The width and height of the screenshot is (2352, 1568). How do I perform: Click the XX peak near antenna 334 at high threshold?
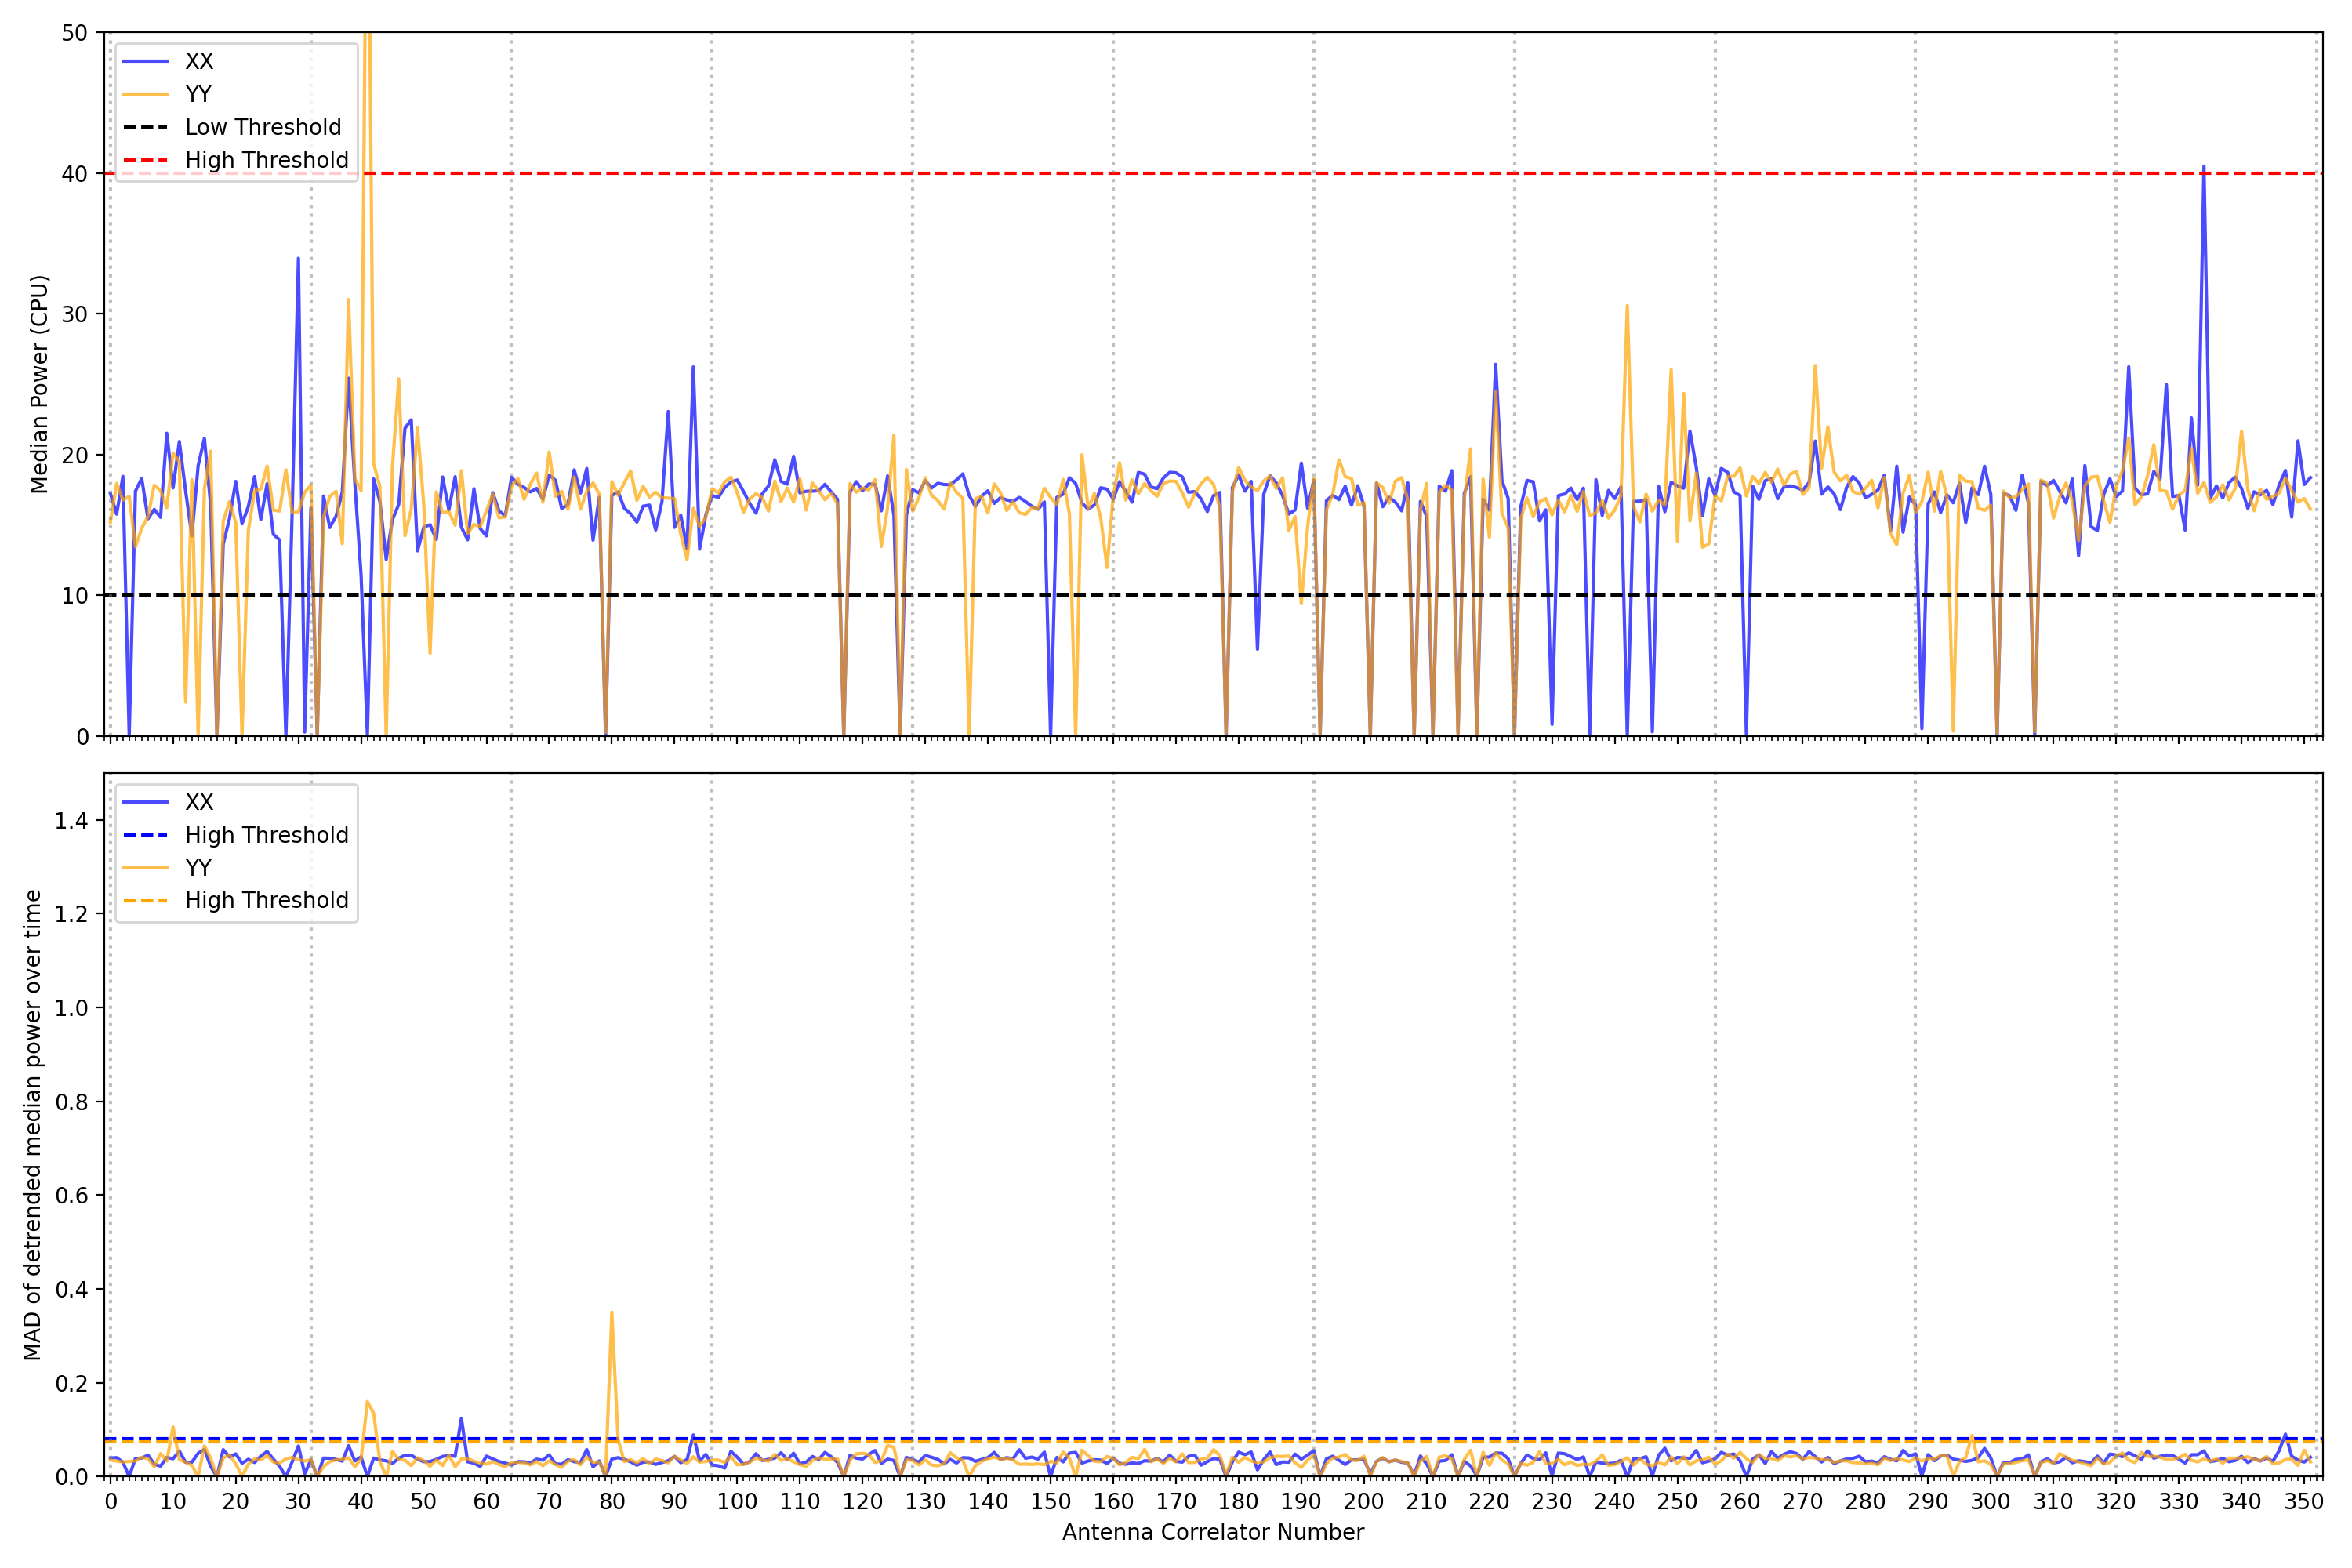(2203, 169)
